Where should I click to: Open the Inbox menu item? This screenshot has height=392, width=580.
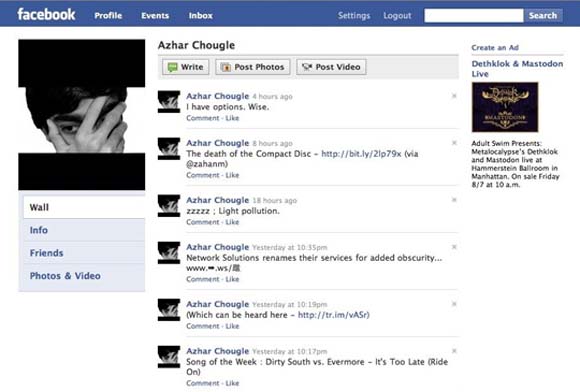[200, 16]
